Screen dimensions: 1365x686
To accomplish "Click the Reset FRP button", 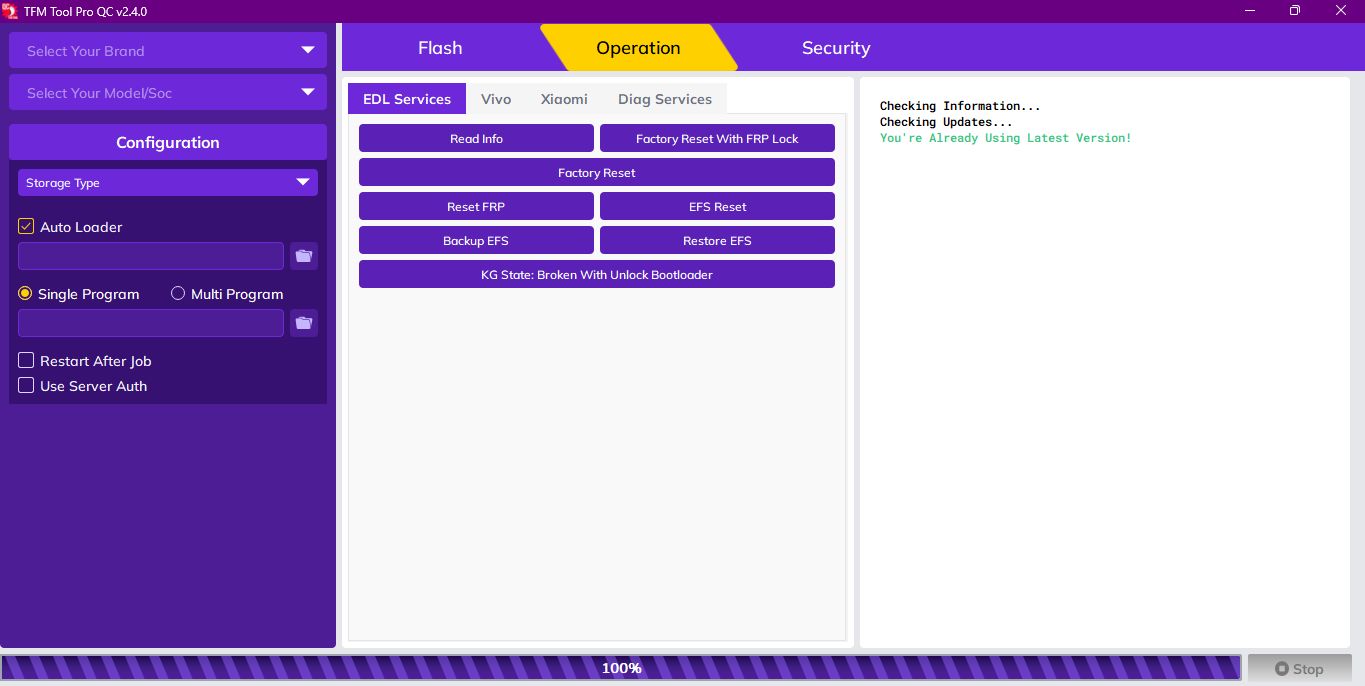I will click(x=476, y=207).
